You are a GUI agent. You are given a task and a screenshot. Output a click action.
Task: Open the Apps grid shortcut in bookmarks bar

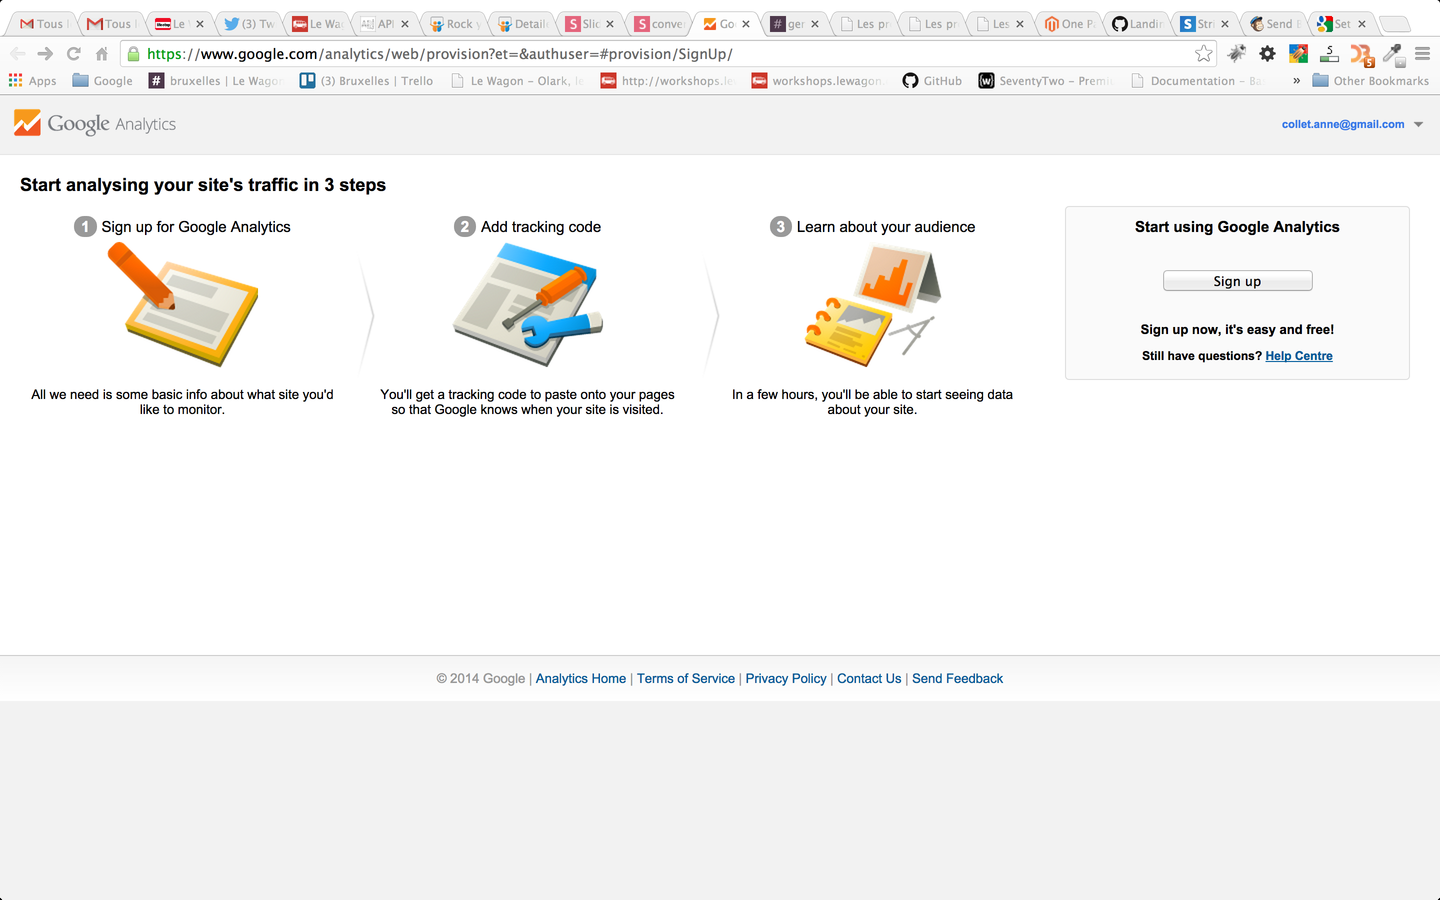point(33,81)
